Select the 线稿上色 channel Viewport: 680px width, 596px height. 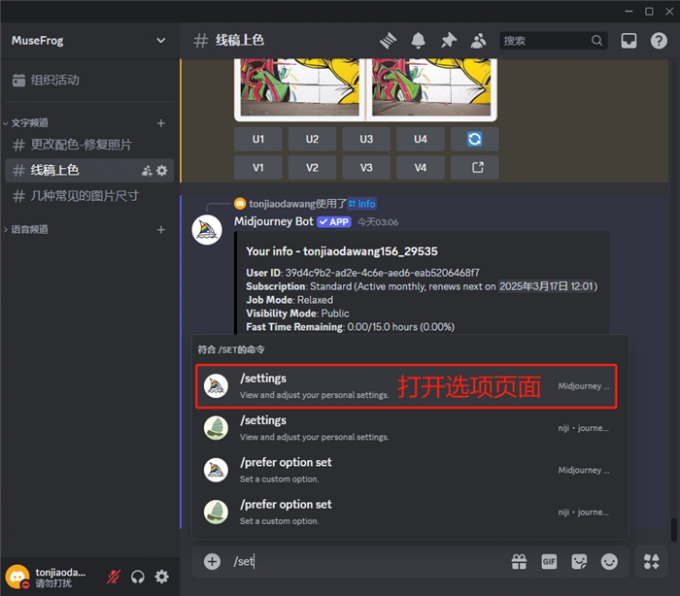90,170
